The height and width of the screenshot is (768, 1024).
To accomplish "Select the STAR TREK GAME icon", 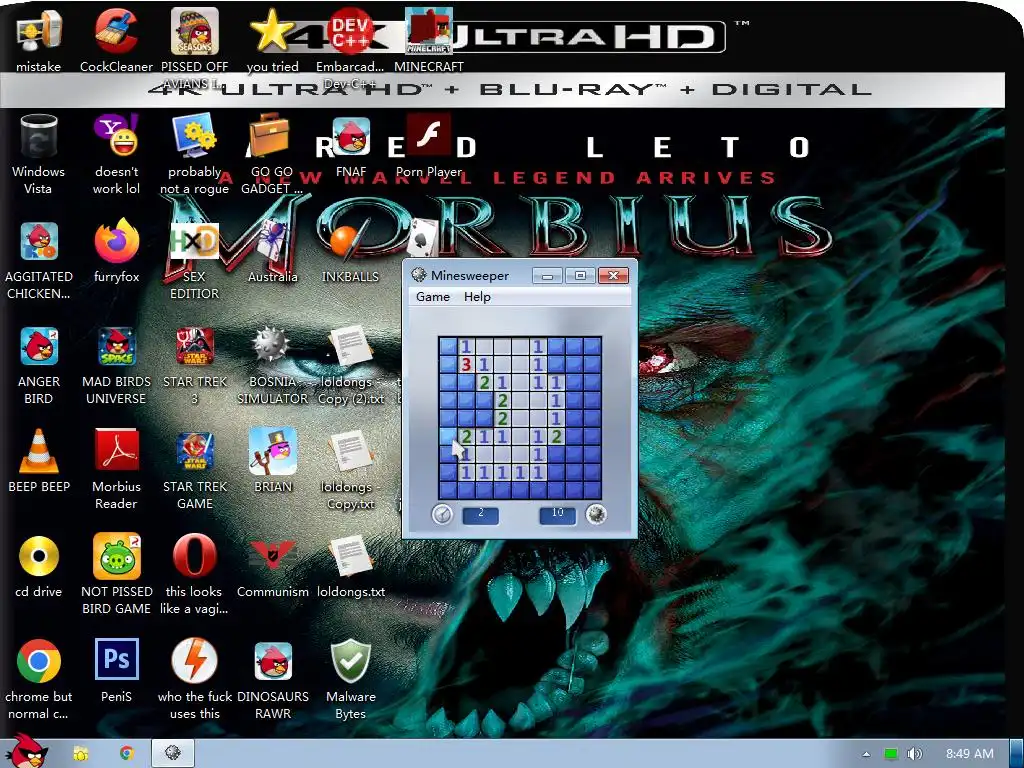I will pyautogui.click(x=195, y=469).
